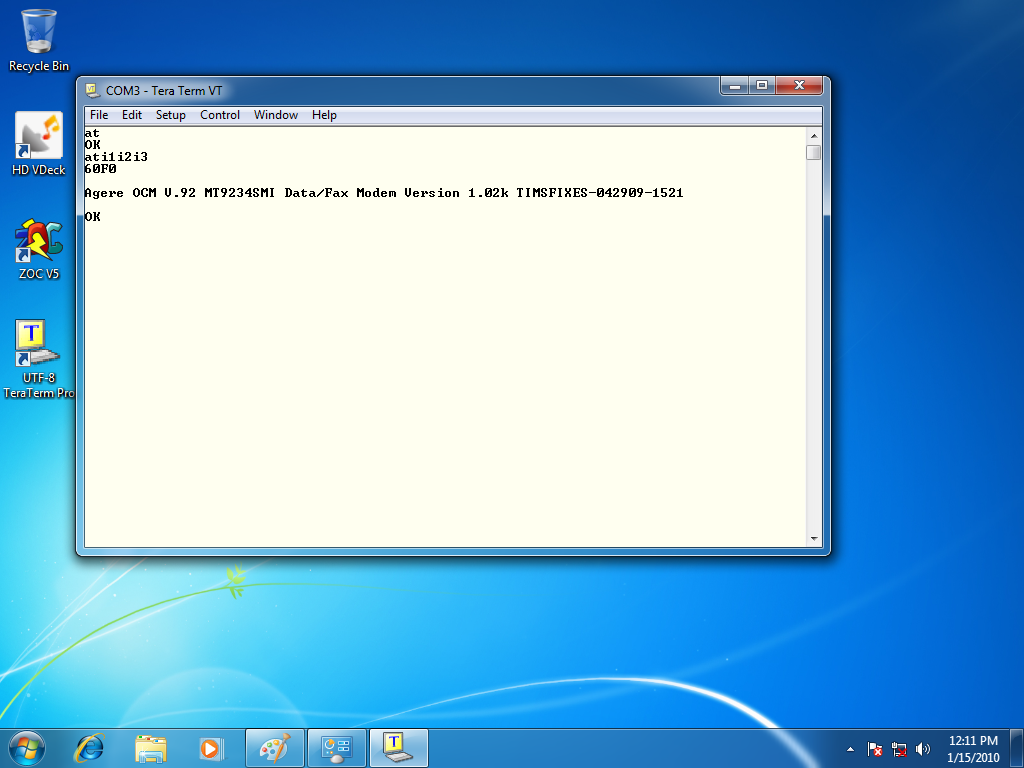Screen dimensions: 1024x768
Task: Open the Setup menu
Action: click(x=170, y=115)
